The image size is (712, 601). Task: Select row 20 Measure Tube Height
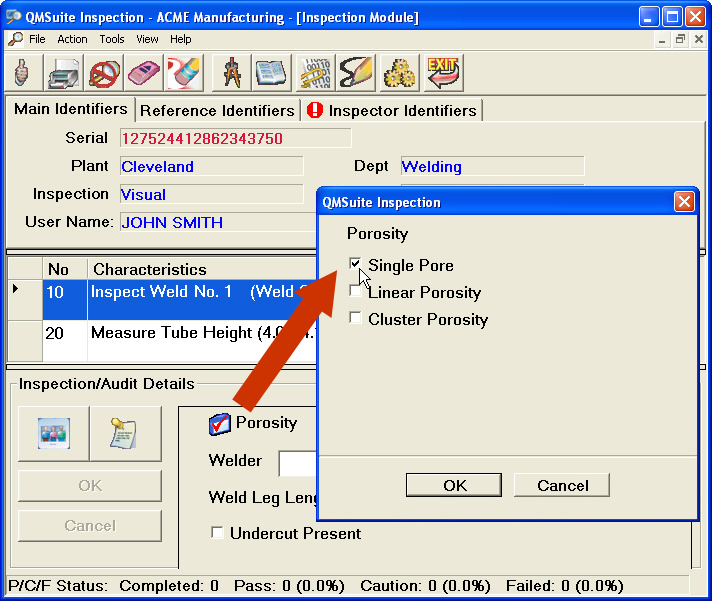click(200, 333)
